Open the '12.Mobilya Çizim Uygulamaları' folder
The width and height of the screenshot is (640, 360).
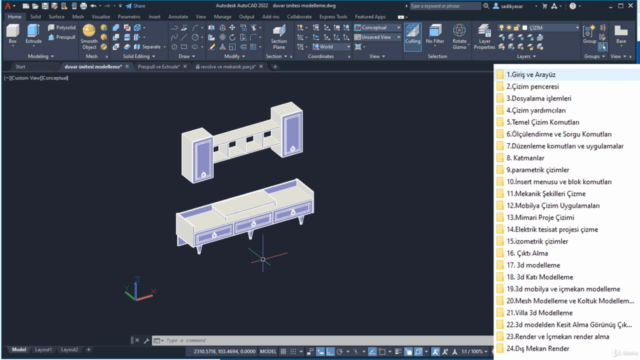click(553, 206)
